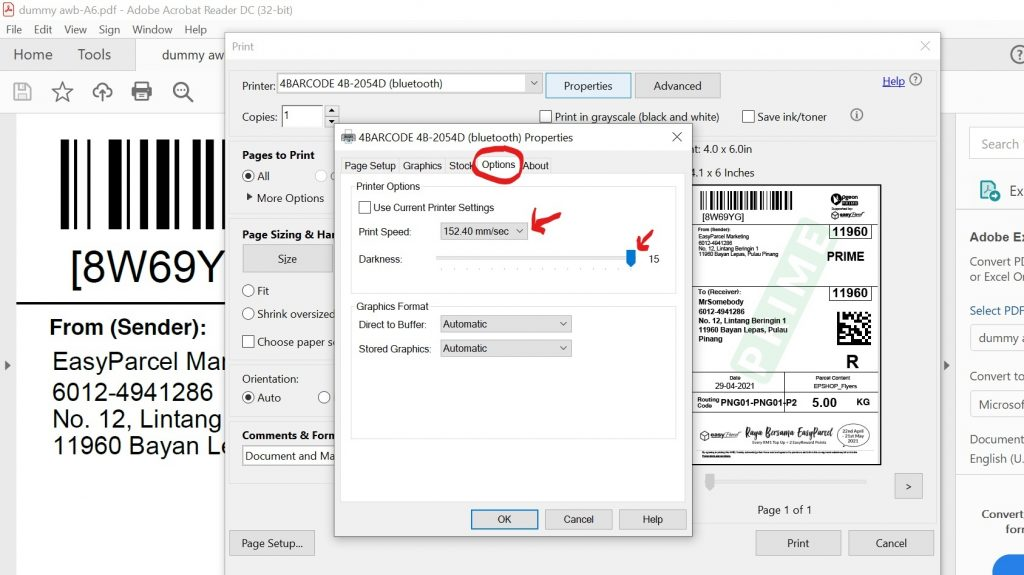Increase copies with stepper up arrow
The height and width of the screenshot is (575, 1024).
[x=331, y=110]
